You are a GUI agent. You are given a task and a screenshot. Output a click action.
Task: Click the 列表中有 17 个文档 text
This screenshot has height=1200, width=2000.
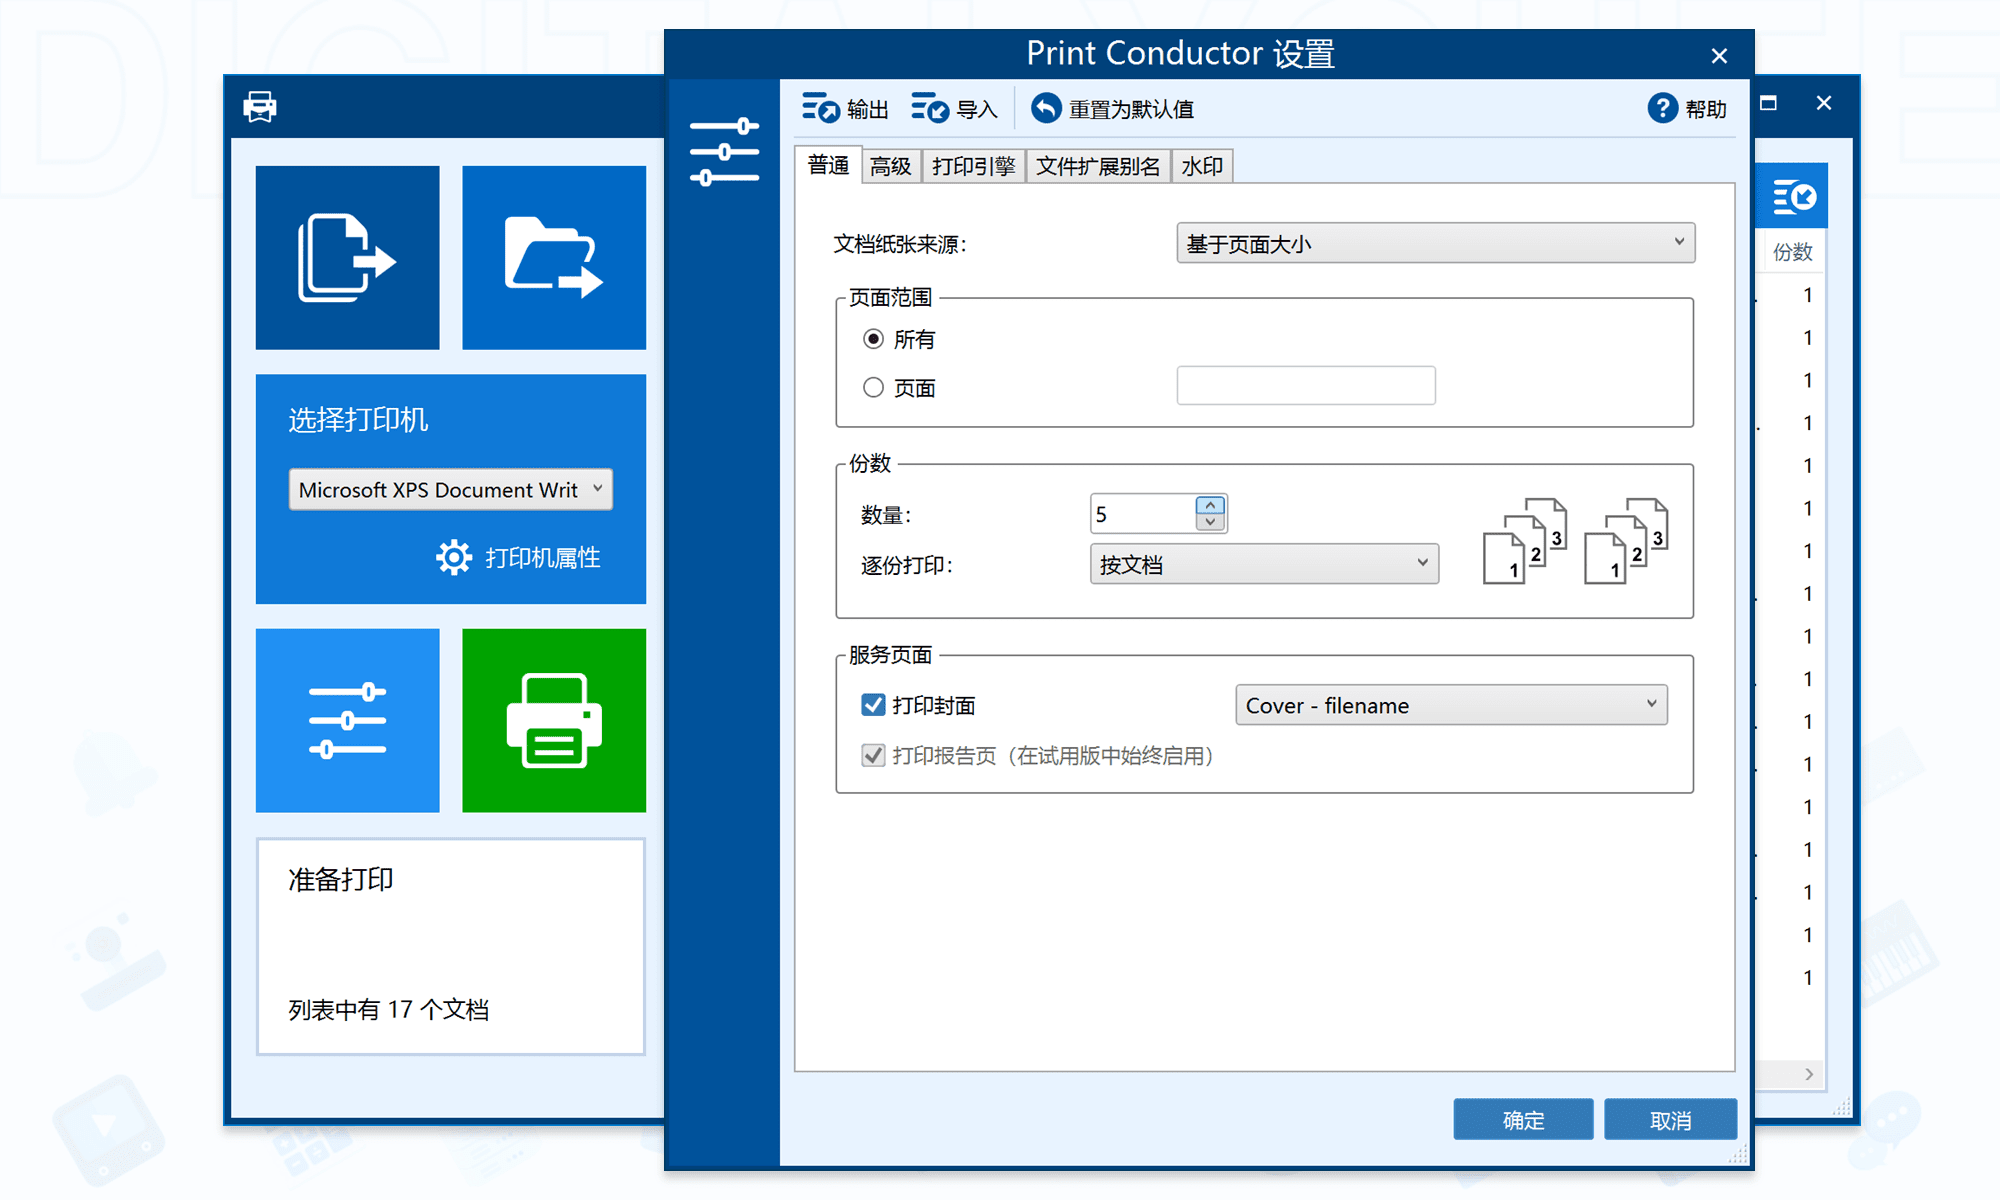point(389,1009)
